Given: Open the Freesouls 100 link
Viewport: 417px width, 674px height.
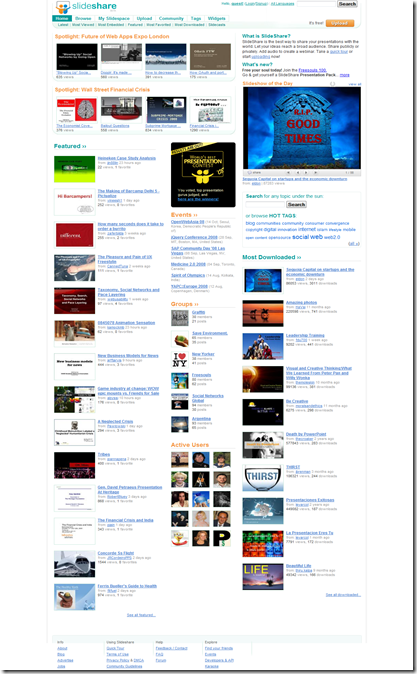Looking at the screenshot, I should (x=313, y=70).
